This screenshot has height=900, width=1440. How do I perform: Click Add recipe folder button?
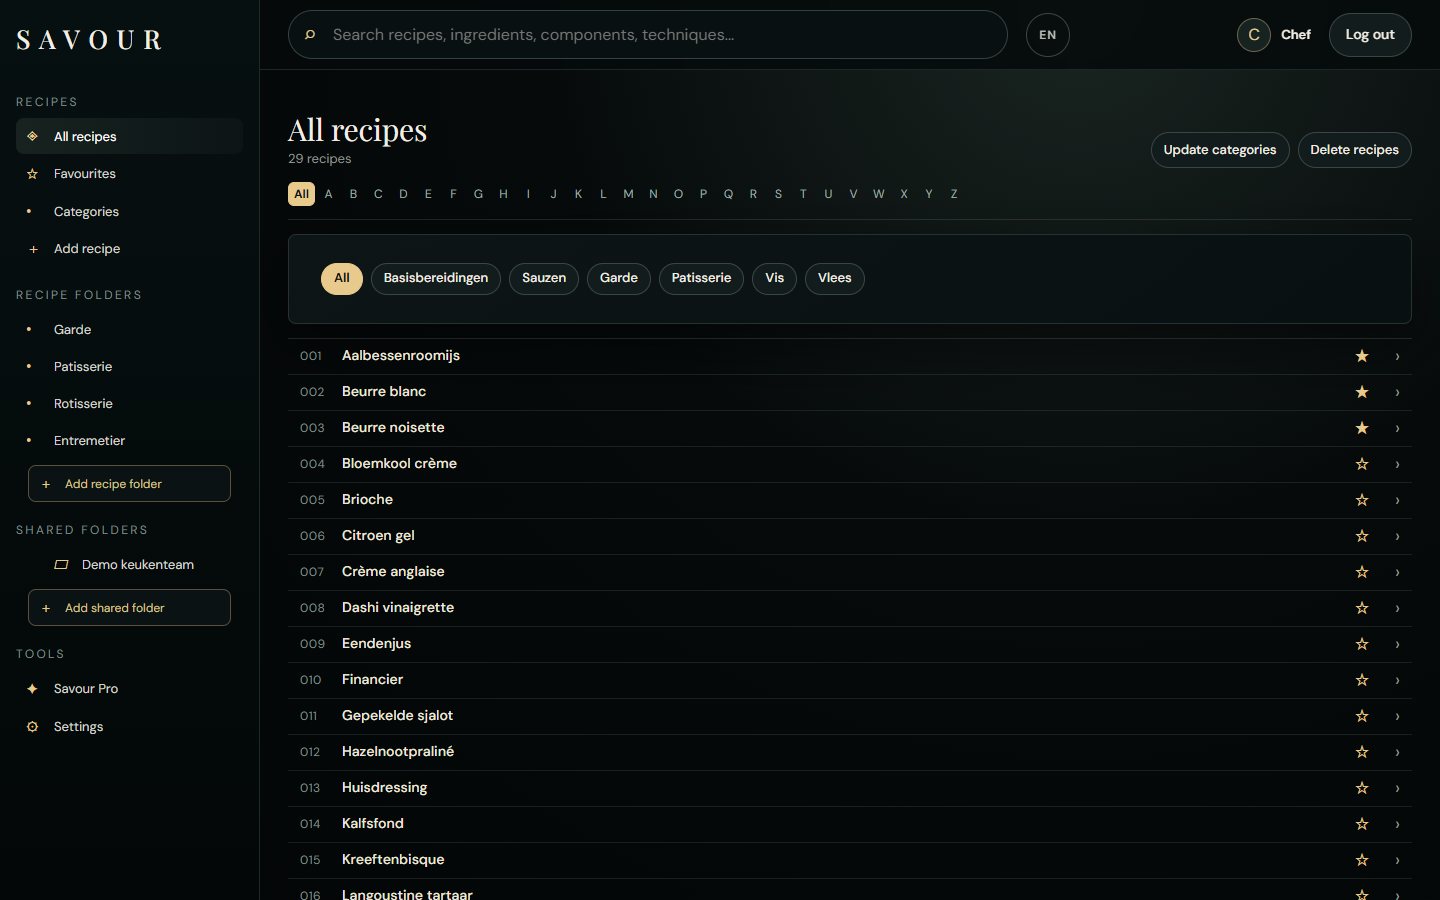[129, 484]
